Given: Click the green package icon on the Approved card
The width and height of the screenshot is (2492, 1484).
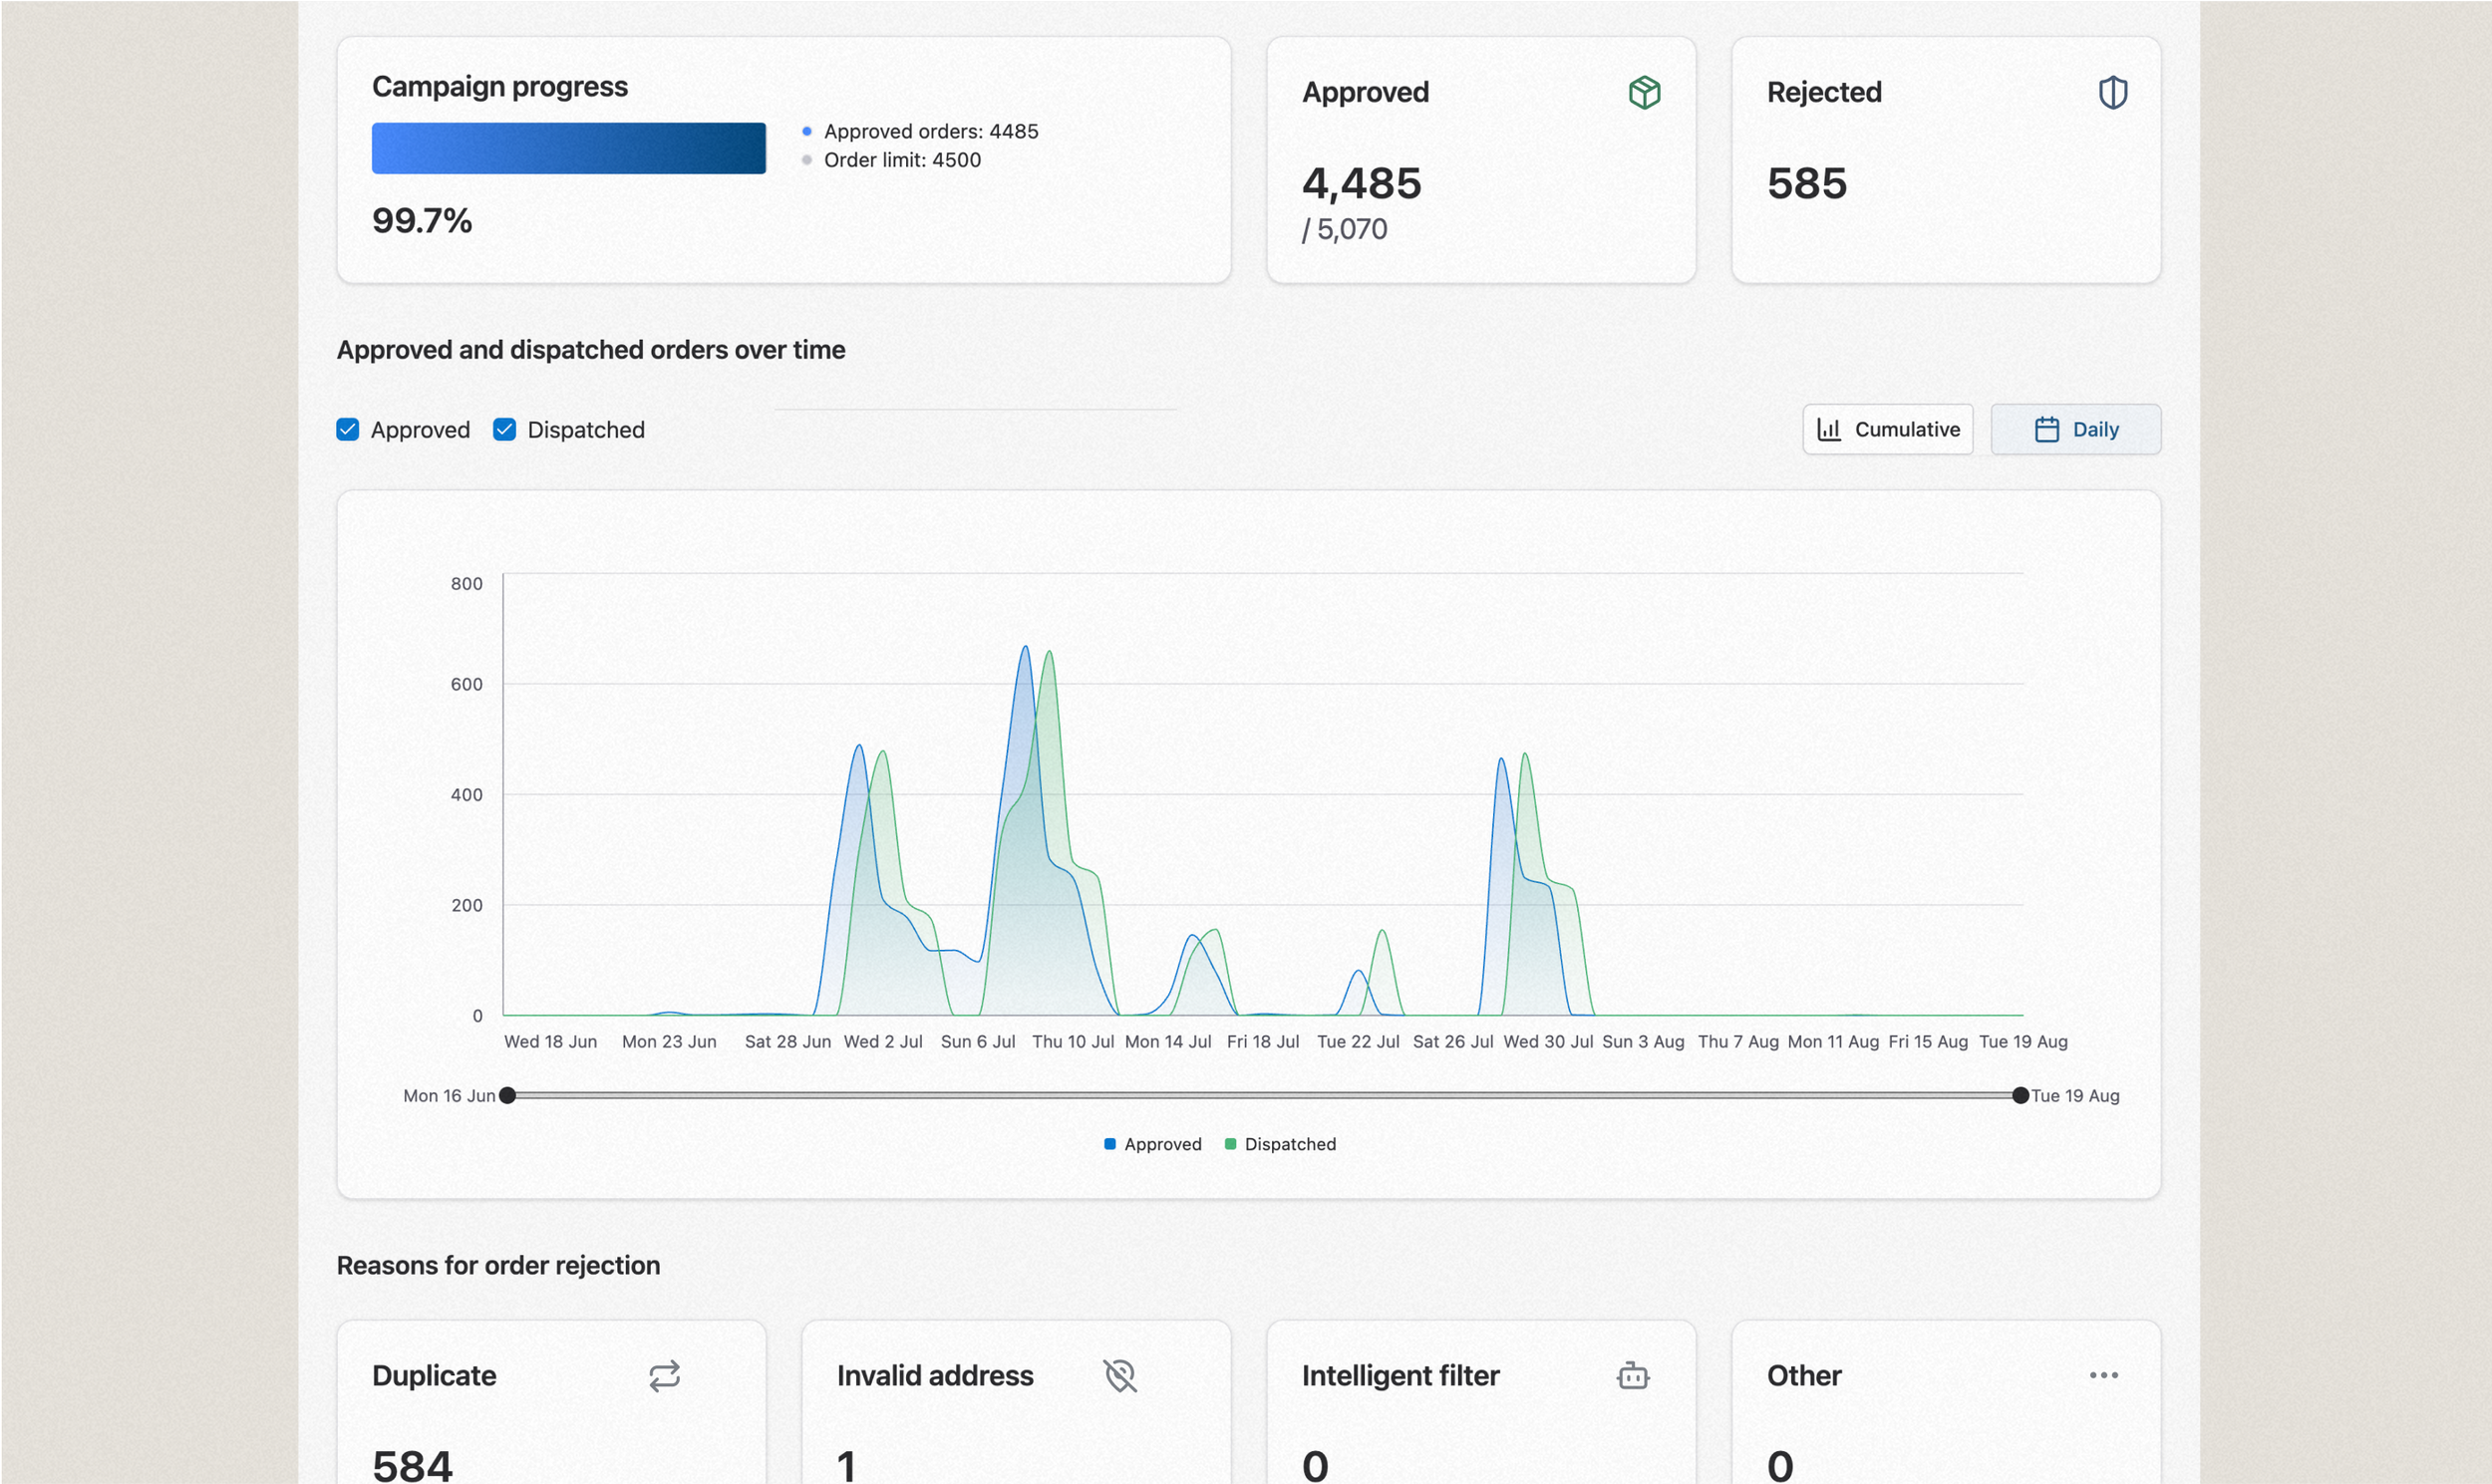Looking at the screenshot, I should (x=1644, y=92).
